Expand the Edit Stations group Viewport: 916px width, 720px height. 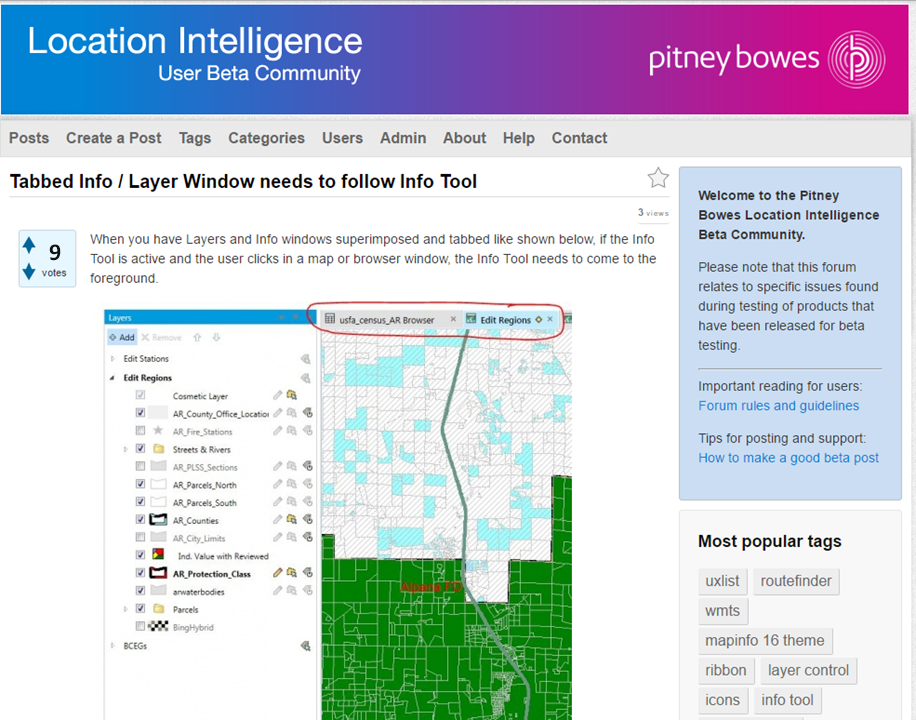click(112, 359)
